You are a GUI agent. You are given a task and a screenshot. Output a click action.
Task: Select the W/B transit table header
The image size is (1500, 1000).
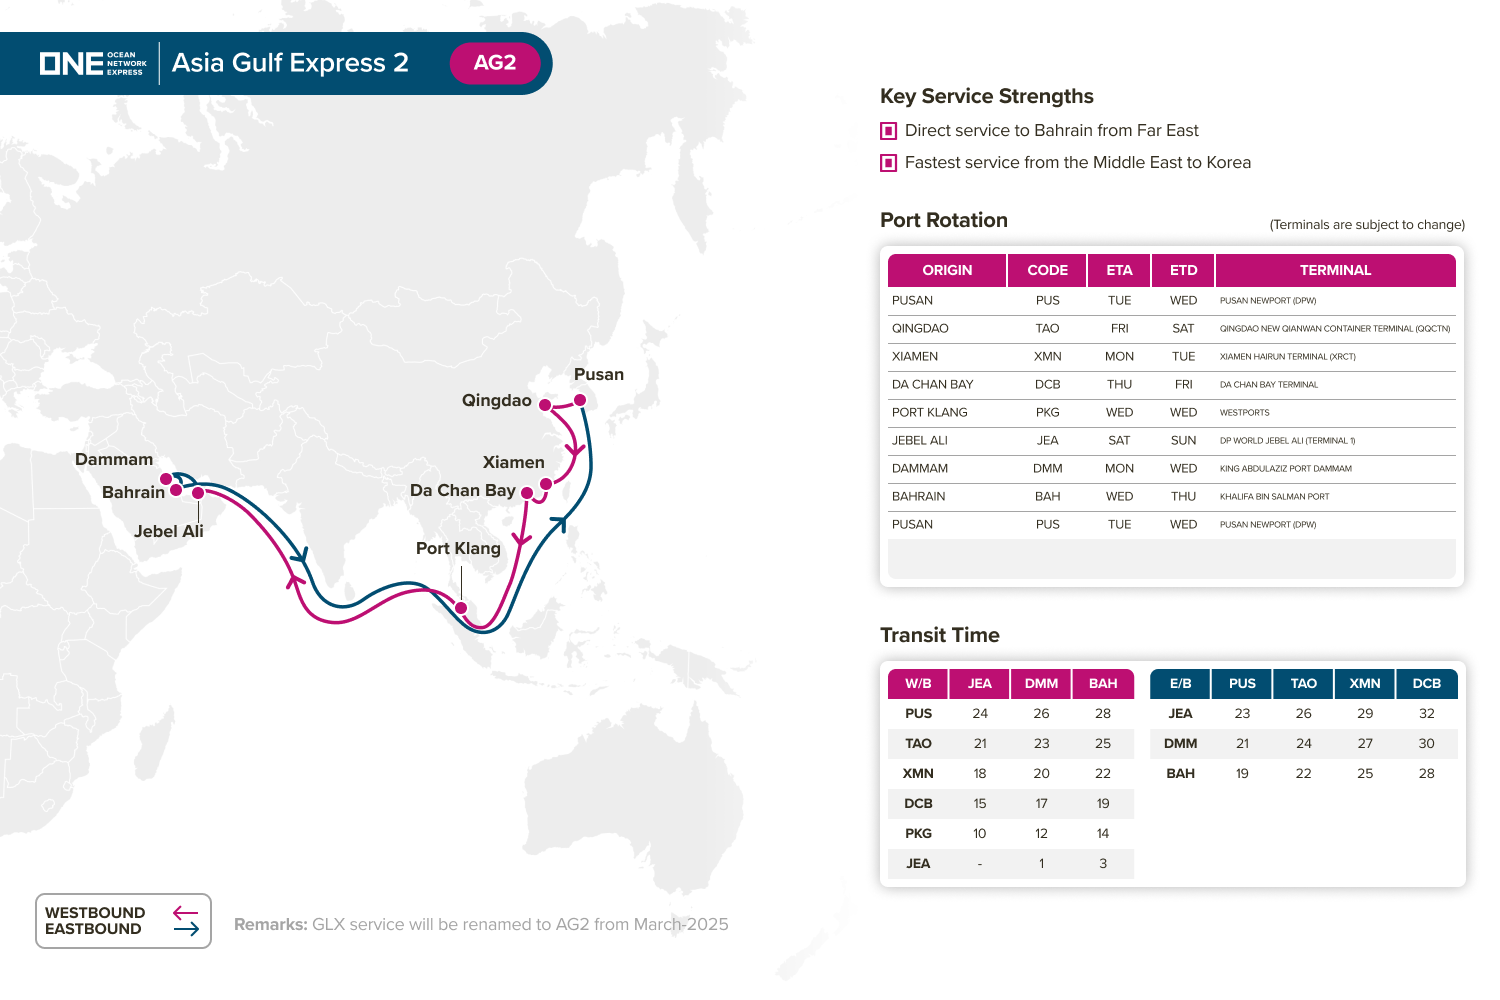coord(918,684)
